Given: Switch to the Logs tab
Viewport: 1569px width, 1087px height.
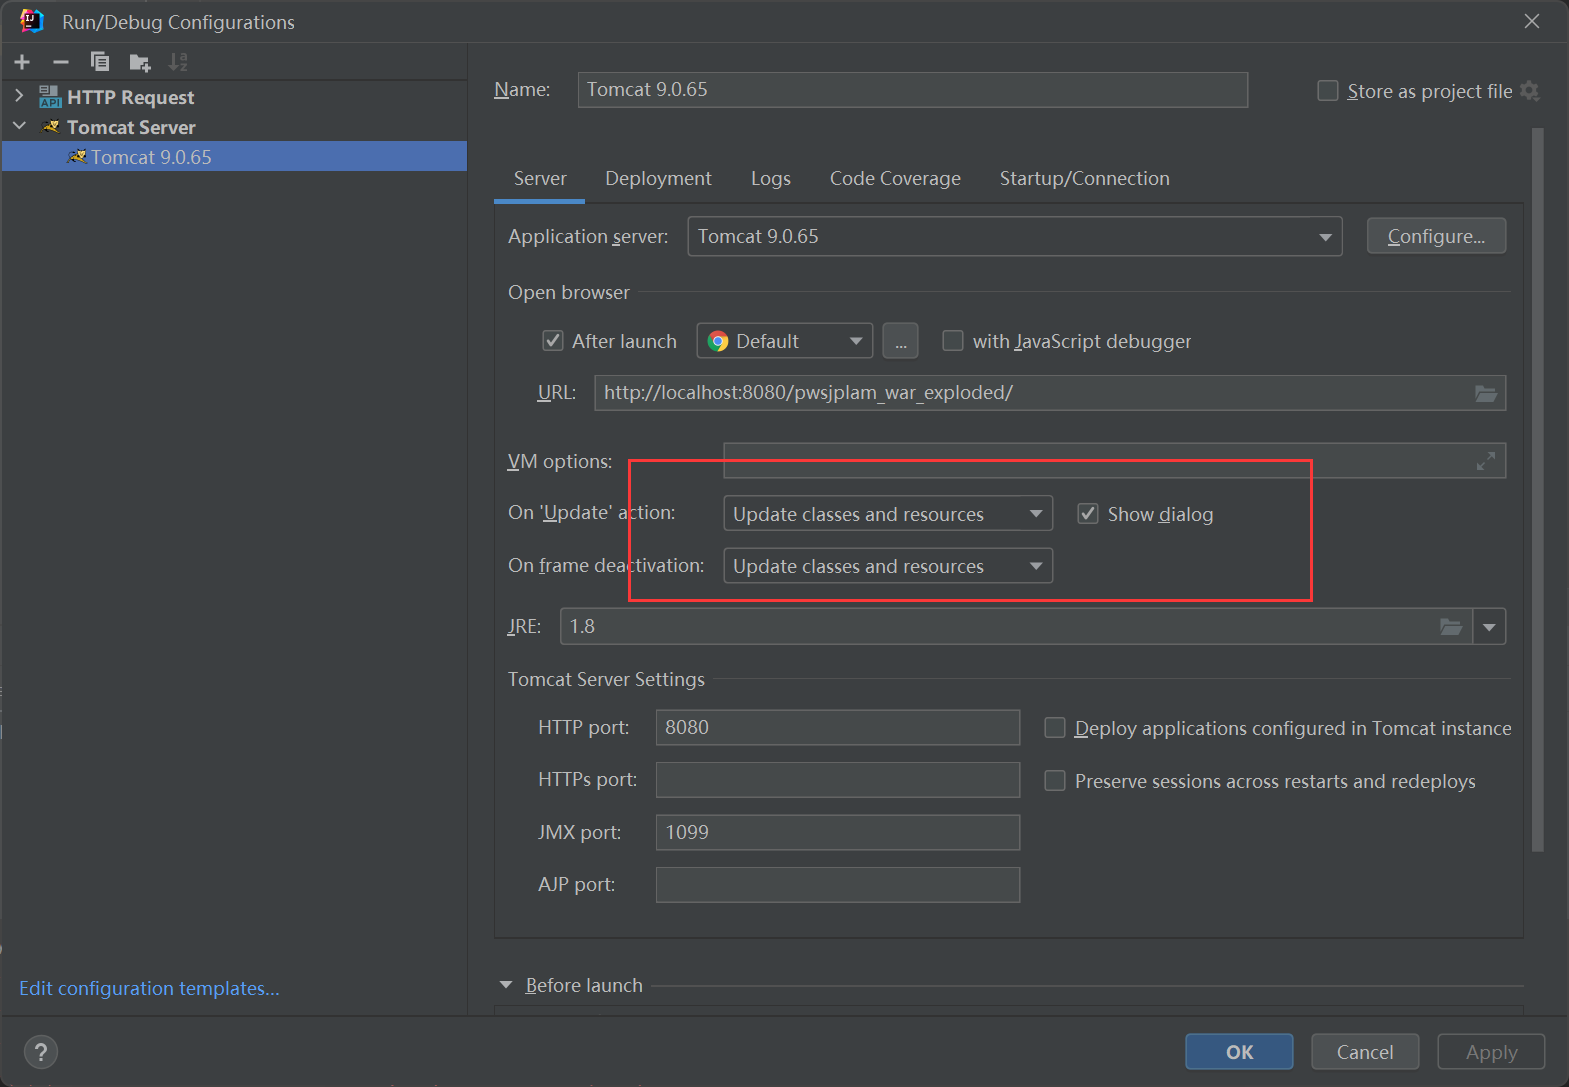Looking at the screenshot, I should coord(771,179).
